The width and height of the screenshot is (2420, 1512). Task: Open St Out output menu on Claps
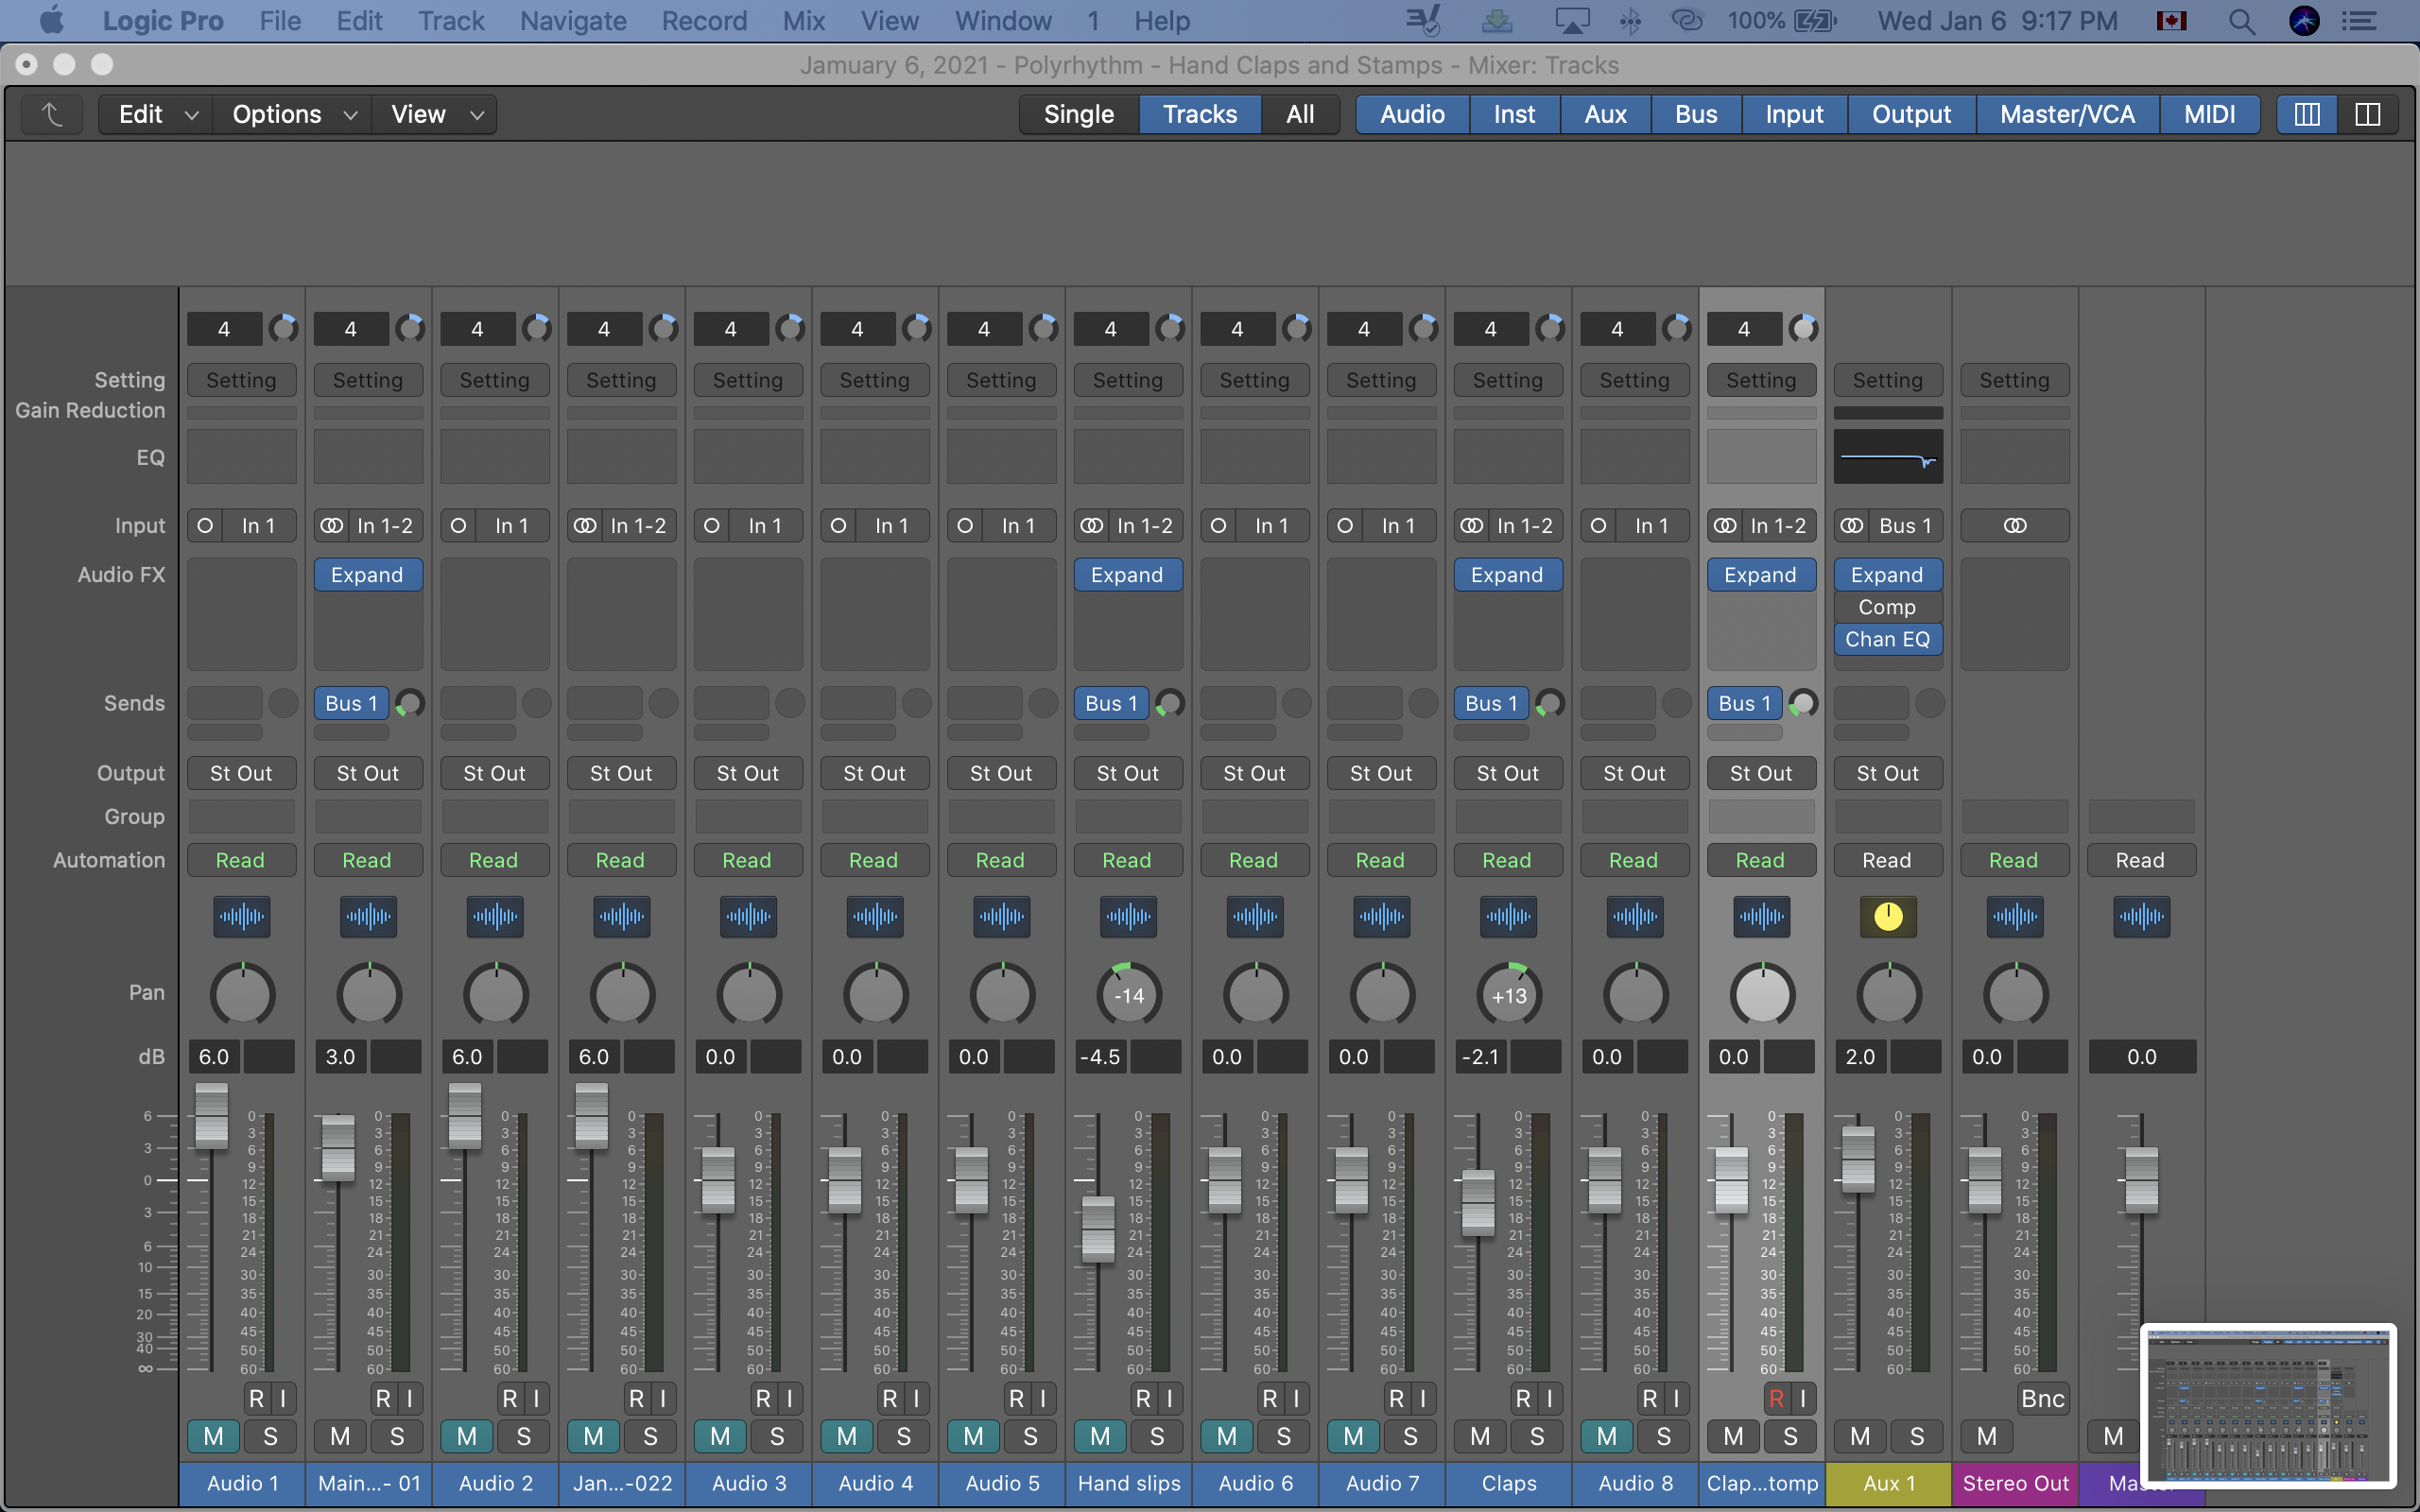[1508, 773]
